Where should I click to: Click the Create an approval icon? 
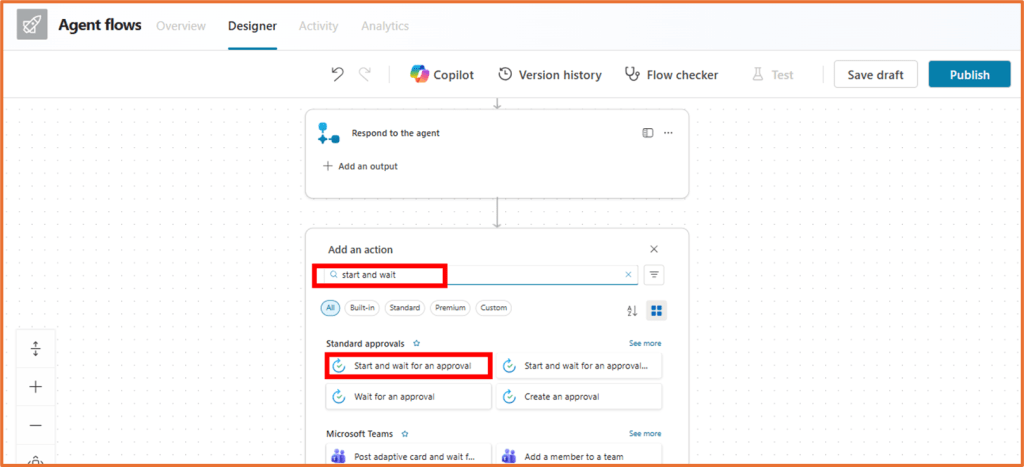[509, 396]
